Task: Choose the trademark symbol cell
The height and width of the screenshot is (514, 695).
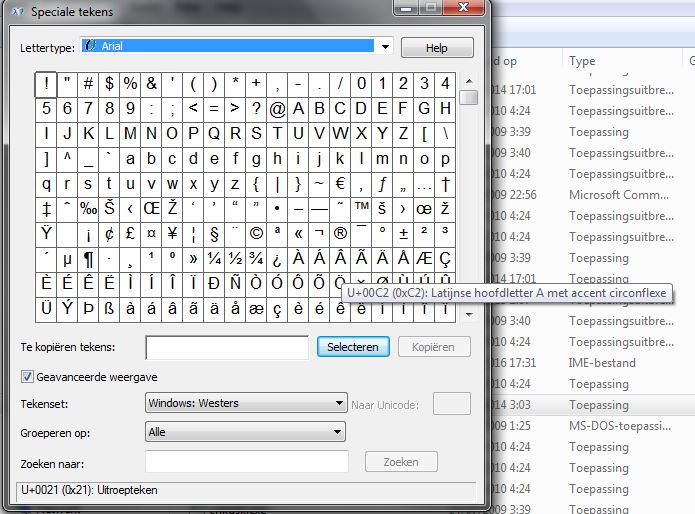Action: (x=361, y=209)
